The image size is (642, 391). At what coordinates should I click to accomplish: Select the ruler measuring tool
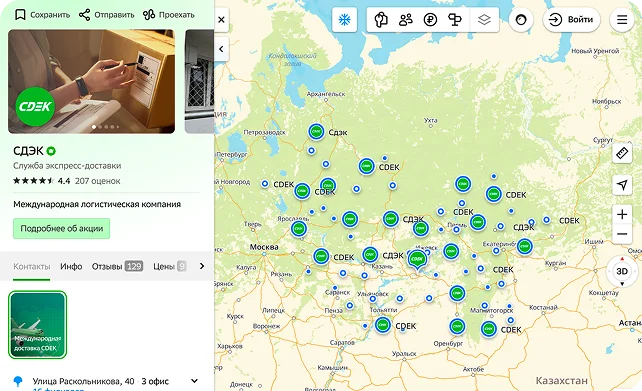[622, 154]
